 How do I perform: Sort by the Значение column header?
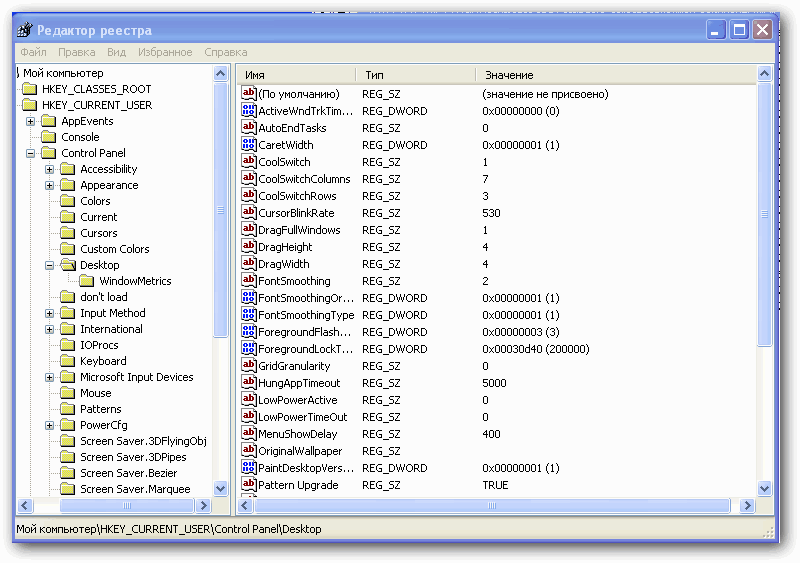[x=616, y=75]
